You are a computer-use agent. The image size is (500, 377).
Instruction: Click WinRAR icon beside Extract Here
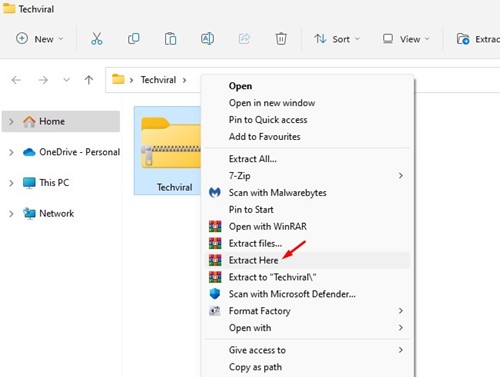[215, 260]
